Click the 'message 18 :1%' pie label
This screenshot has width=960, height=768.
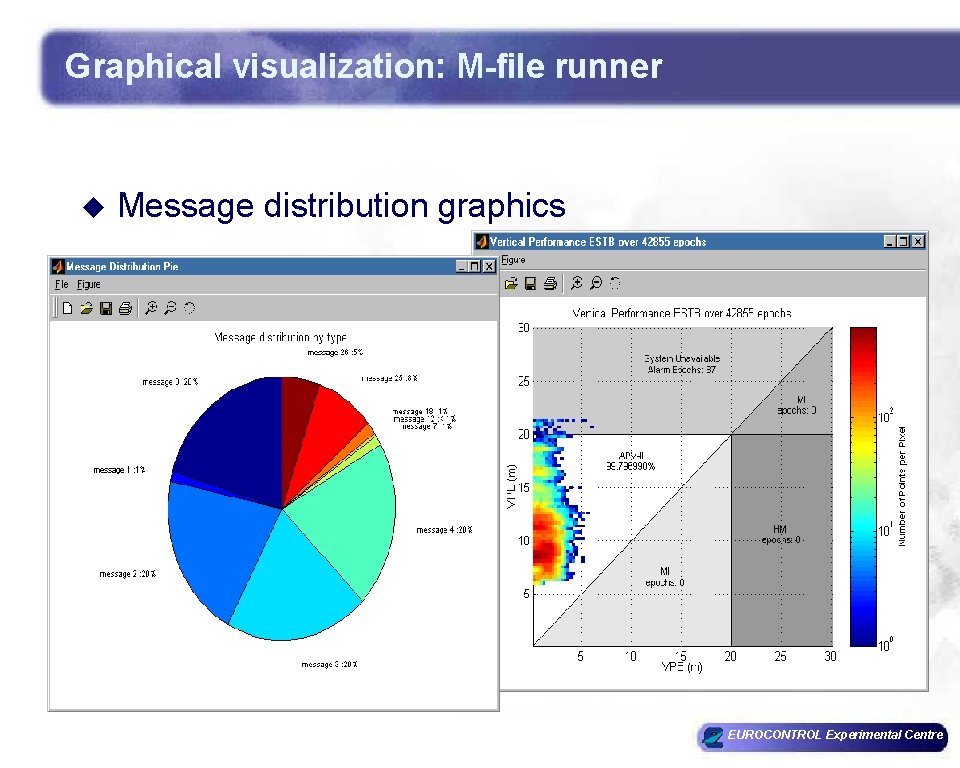(420, 412)
